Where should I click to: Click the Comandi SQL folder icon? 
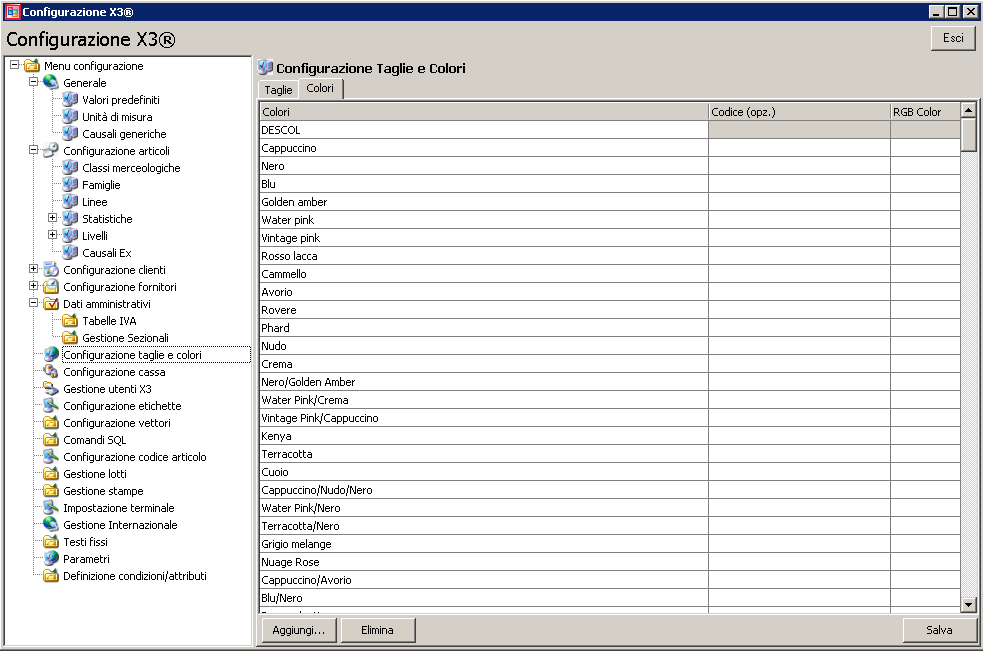51,438
